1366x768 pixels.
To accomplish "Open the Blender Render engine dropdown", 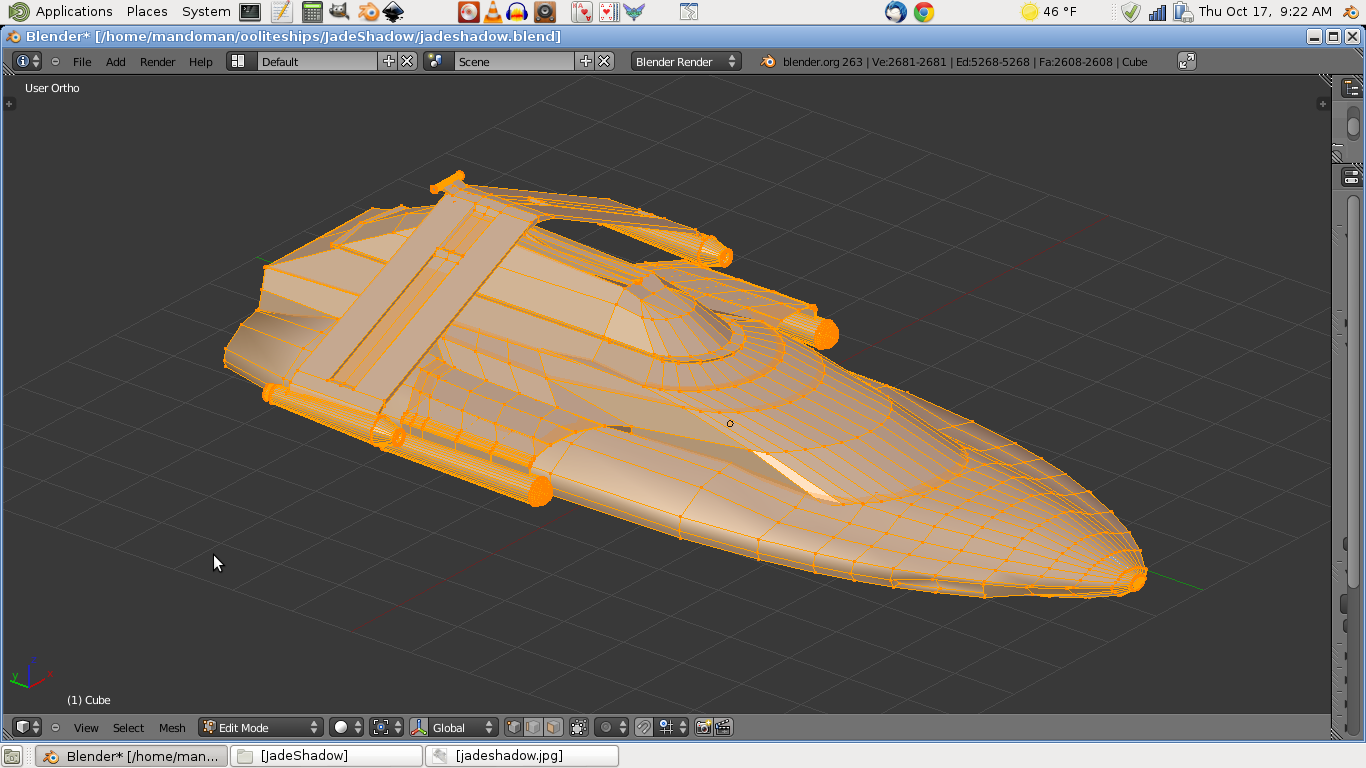I will click(686, 61).
